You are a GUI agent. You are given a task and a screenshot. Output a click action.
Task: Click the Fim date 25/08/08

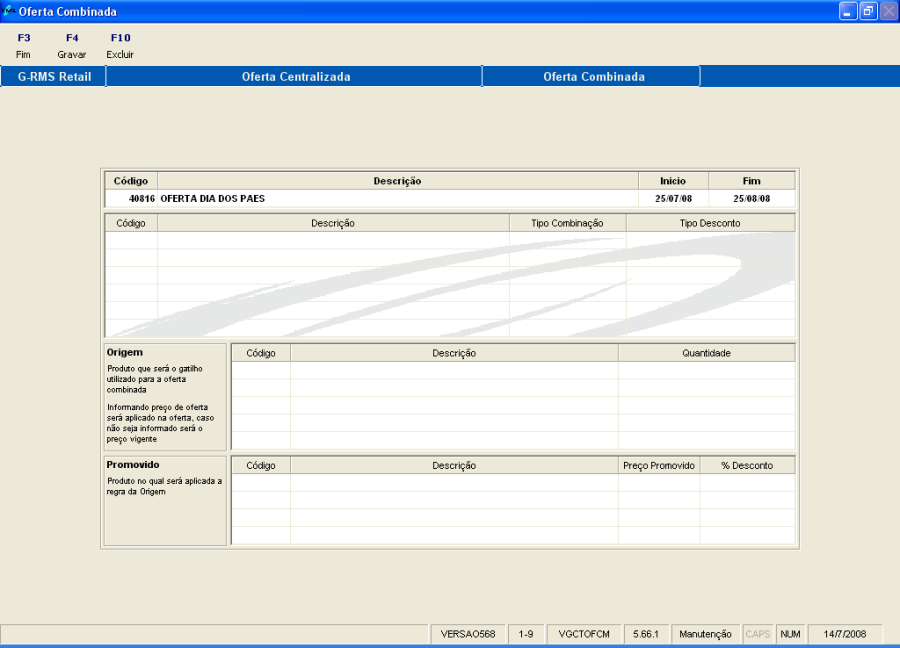click(752, 199)
